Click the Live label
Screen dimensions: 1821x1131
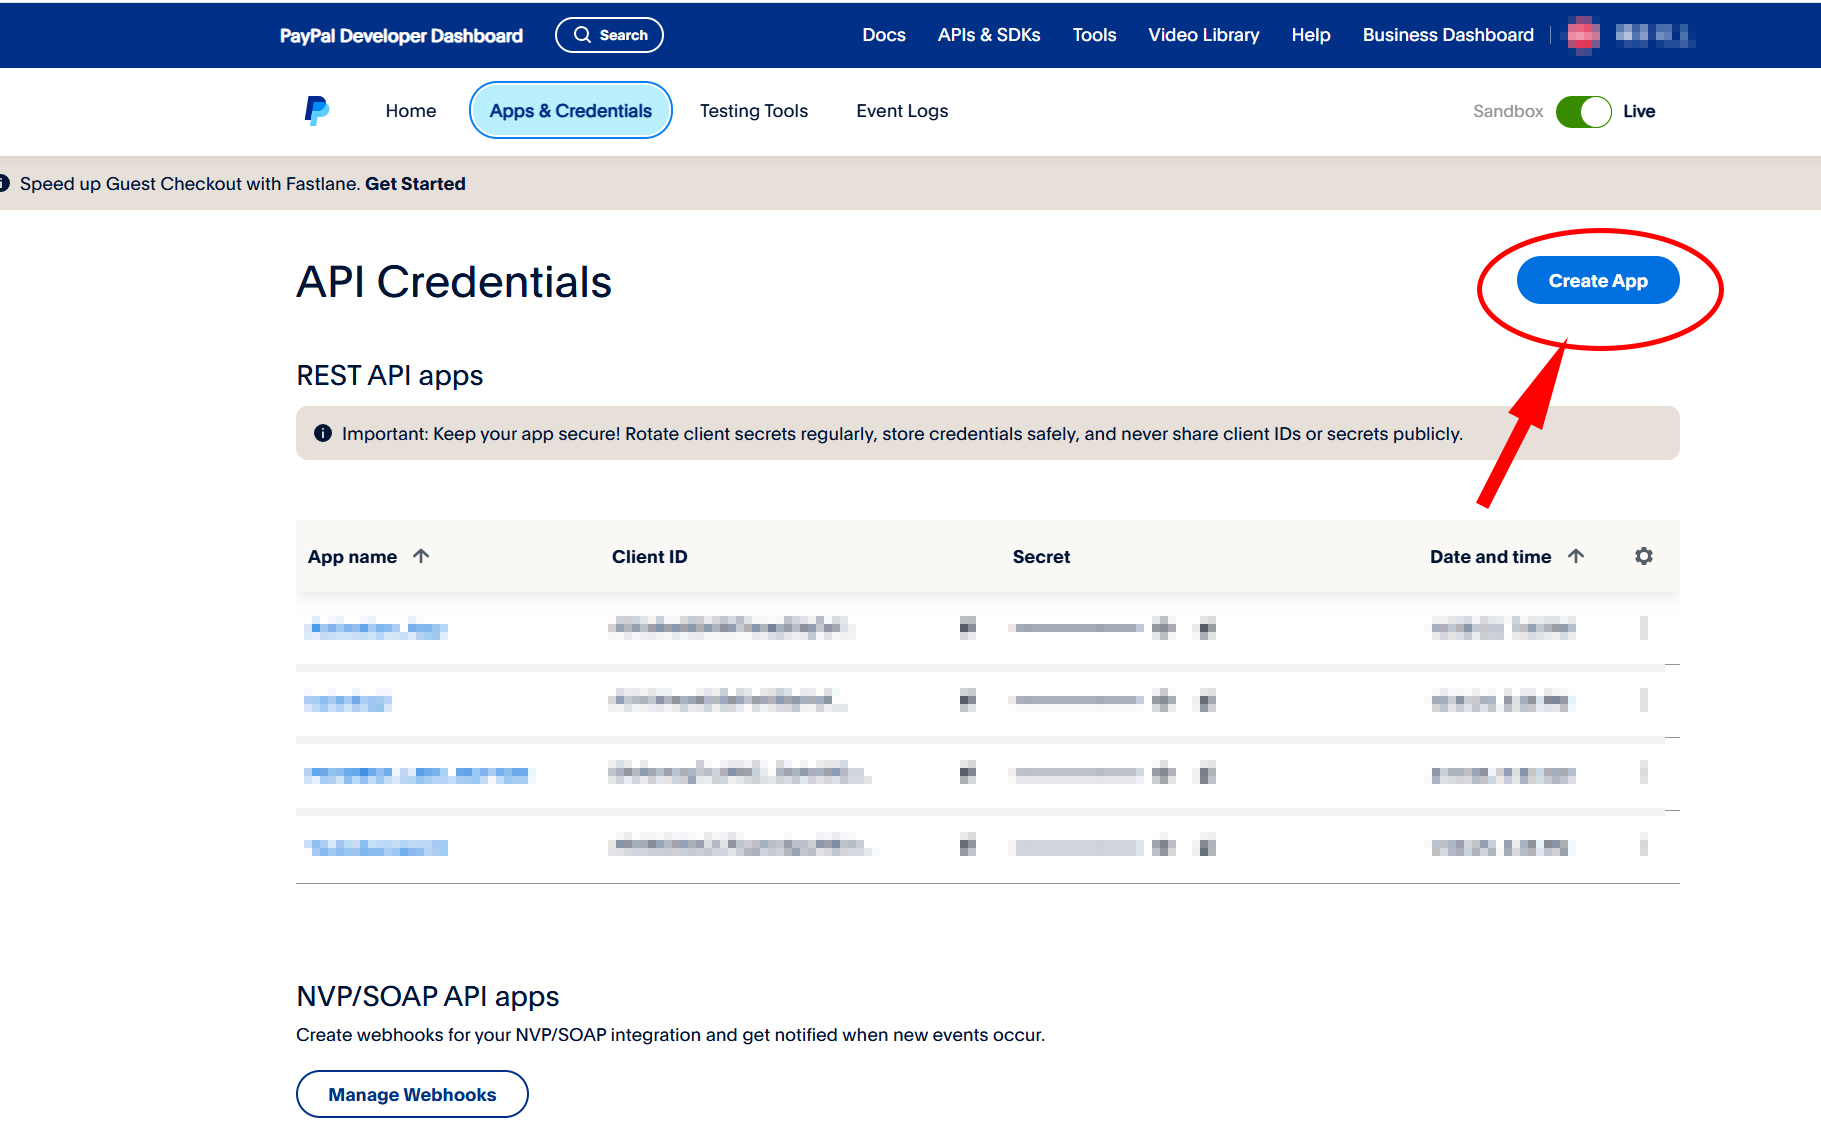(1639, 111)
